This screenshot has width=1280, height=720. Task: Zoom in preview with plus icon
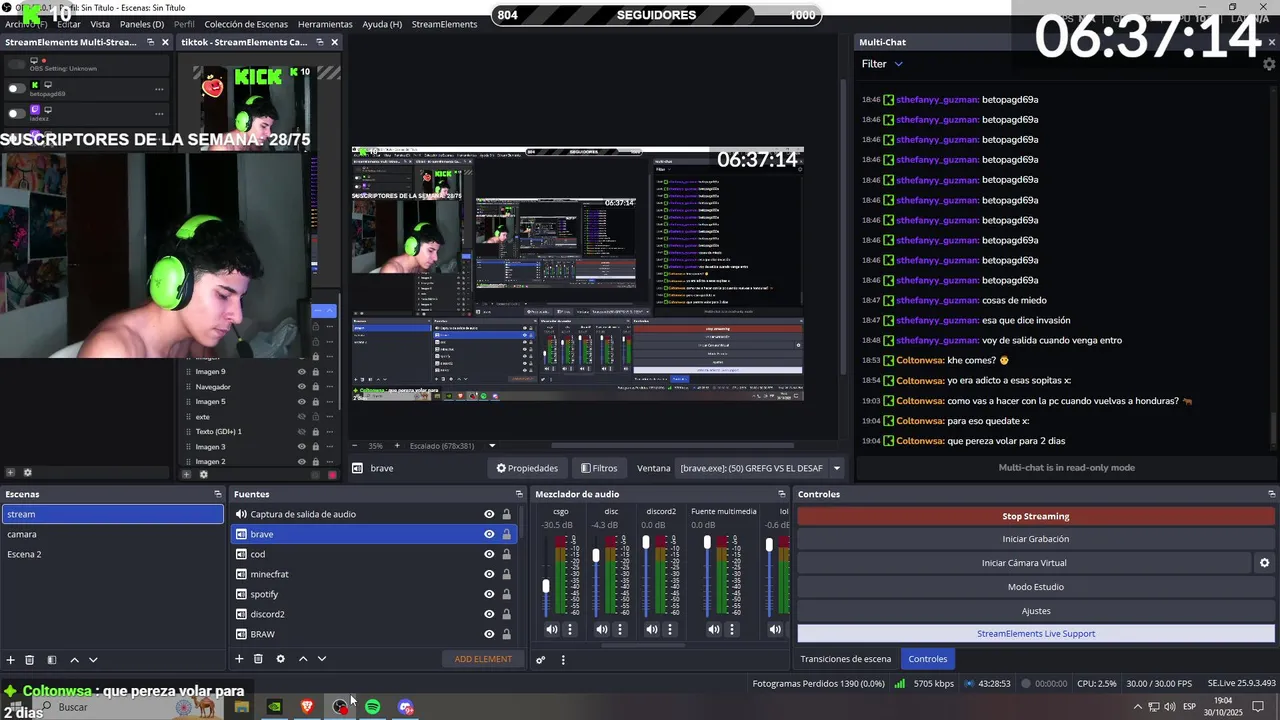397,445
